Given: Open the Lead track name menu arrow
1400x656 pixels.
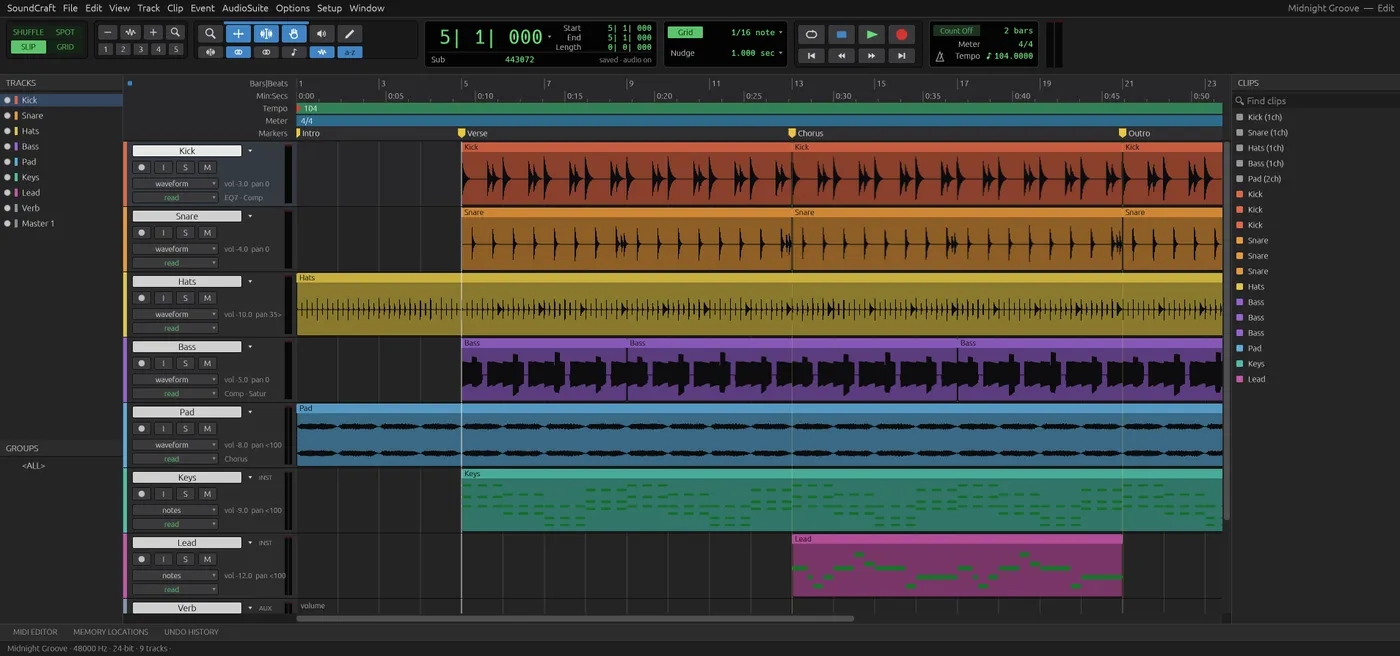Looking at the screenshot, I should coord(250,543).
